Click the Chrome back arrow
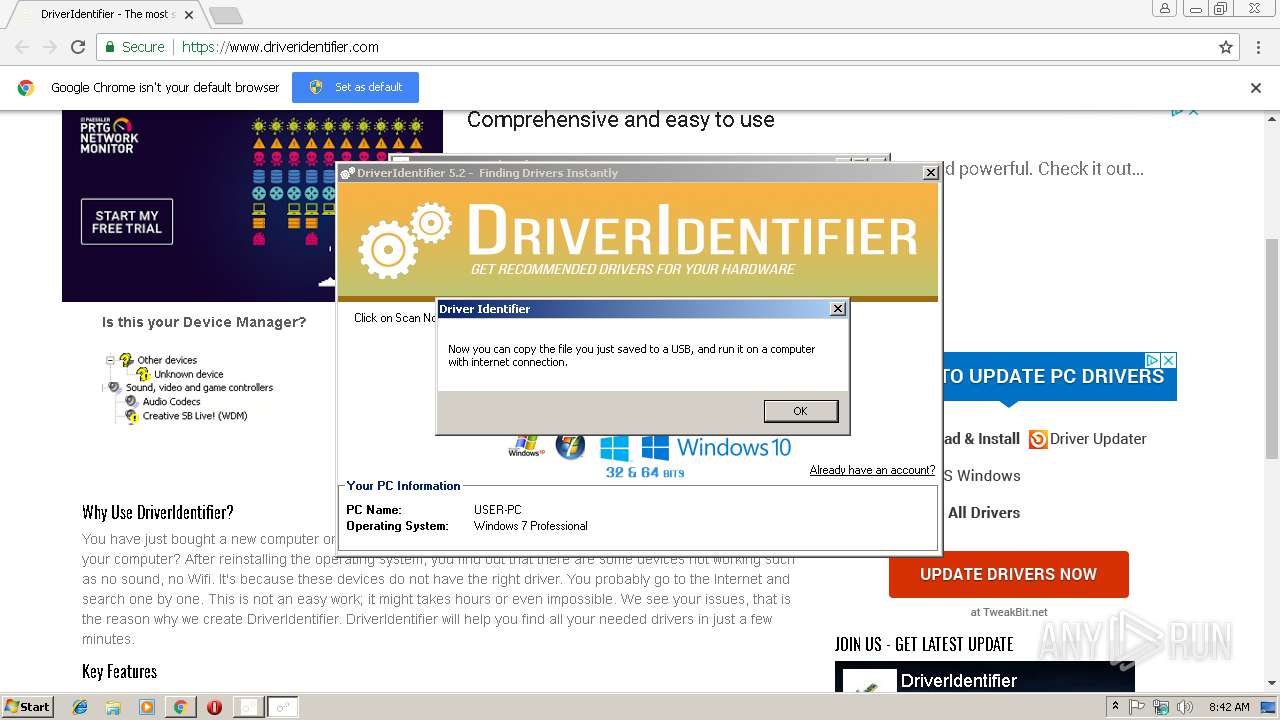 click(x=22, y=47)
